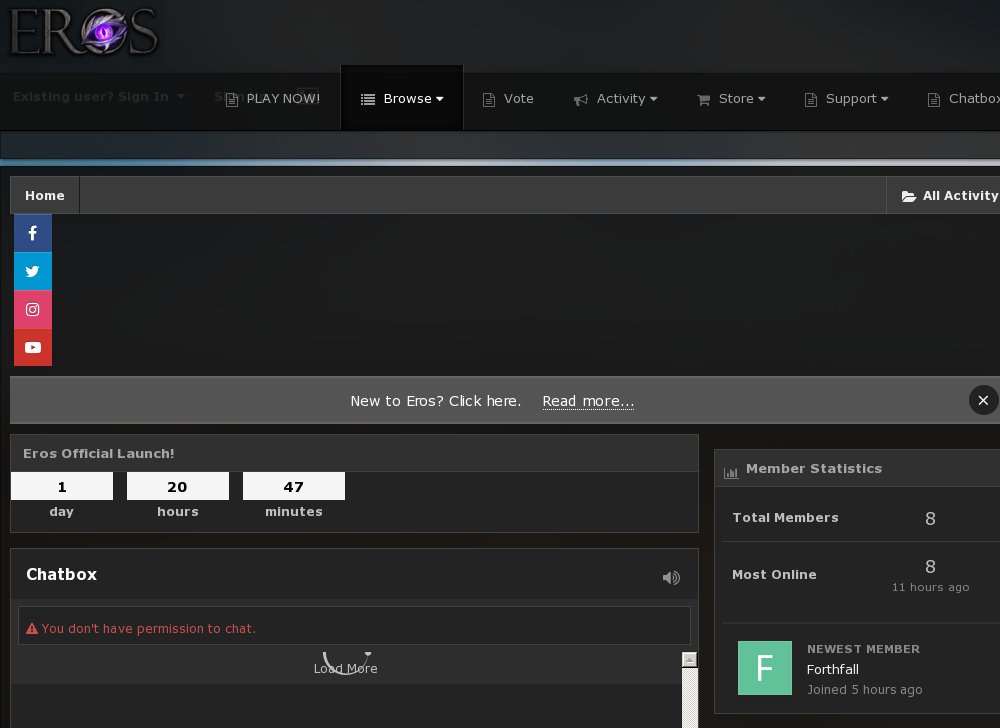Viewport: 1000px width, 728px height.
Task: Click the All Activity stream icon
Action: [909, 195]
